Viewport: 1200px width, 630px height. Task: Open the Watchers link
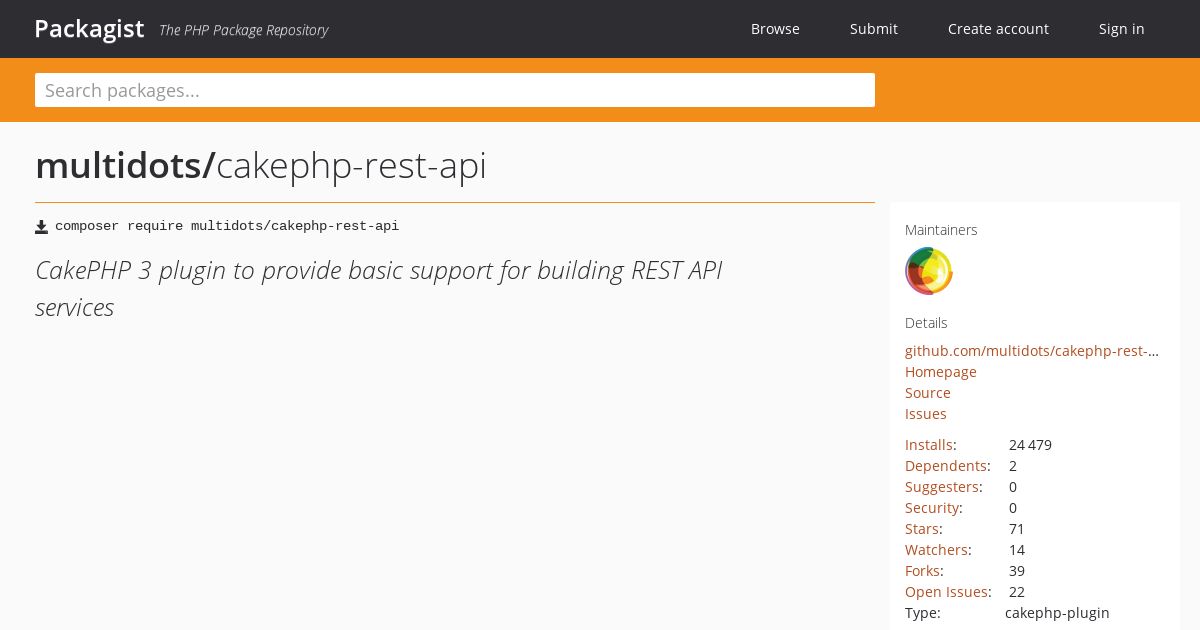[936, 550]
